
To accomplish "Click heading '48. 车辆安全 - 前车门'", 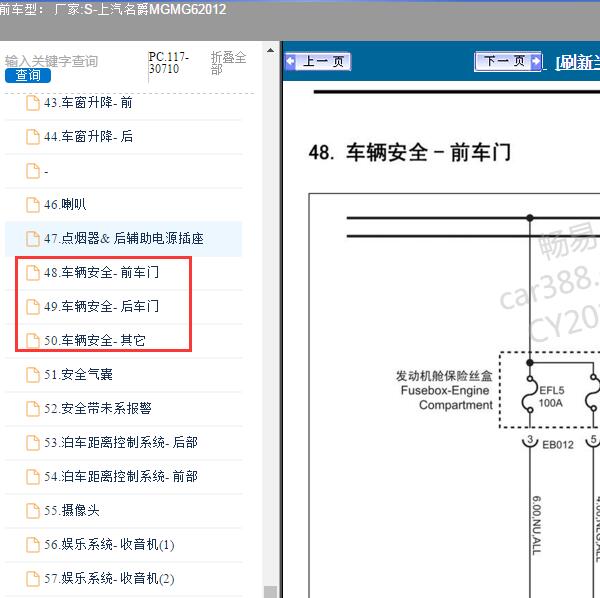I will tap(410, 152).
